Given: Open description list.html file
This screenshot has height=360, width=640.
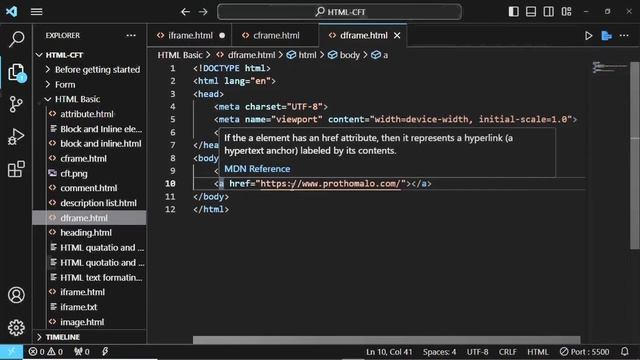Looking at the screenshot, I should 98,203.
